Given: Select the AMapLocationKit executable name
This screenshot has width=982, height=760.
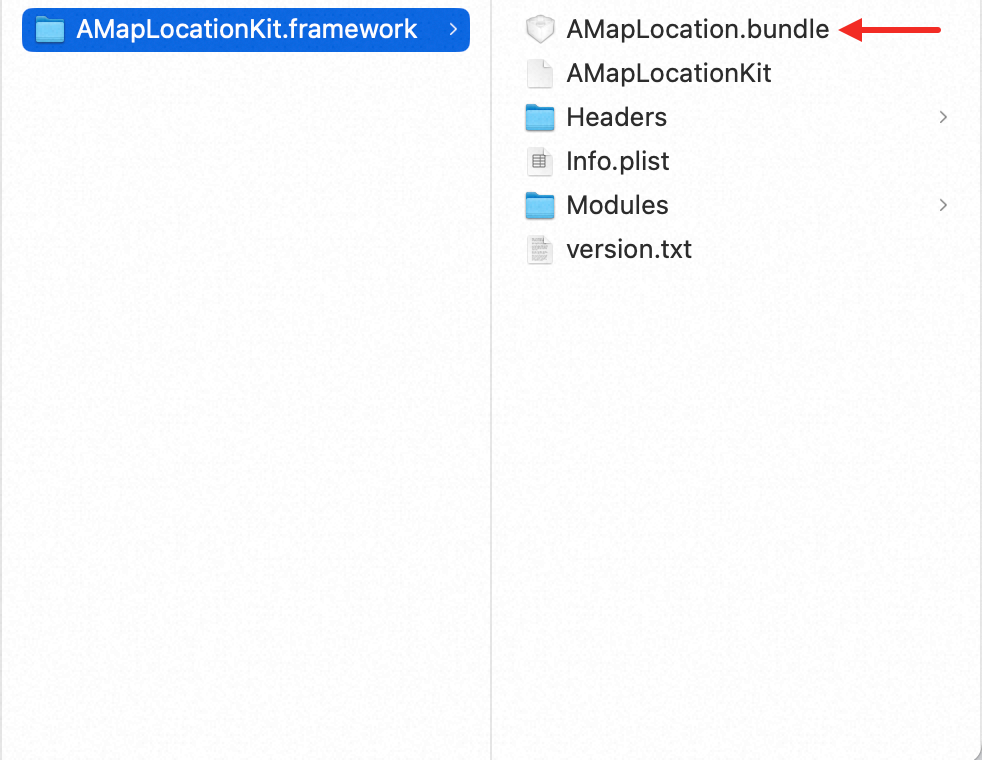Looking at the screenshot, I should click(669, 73).
